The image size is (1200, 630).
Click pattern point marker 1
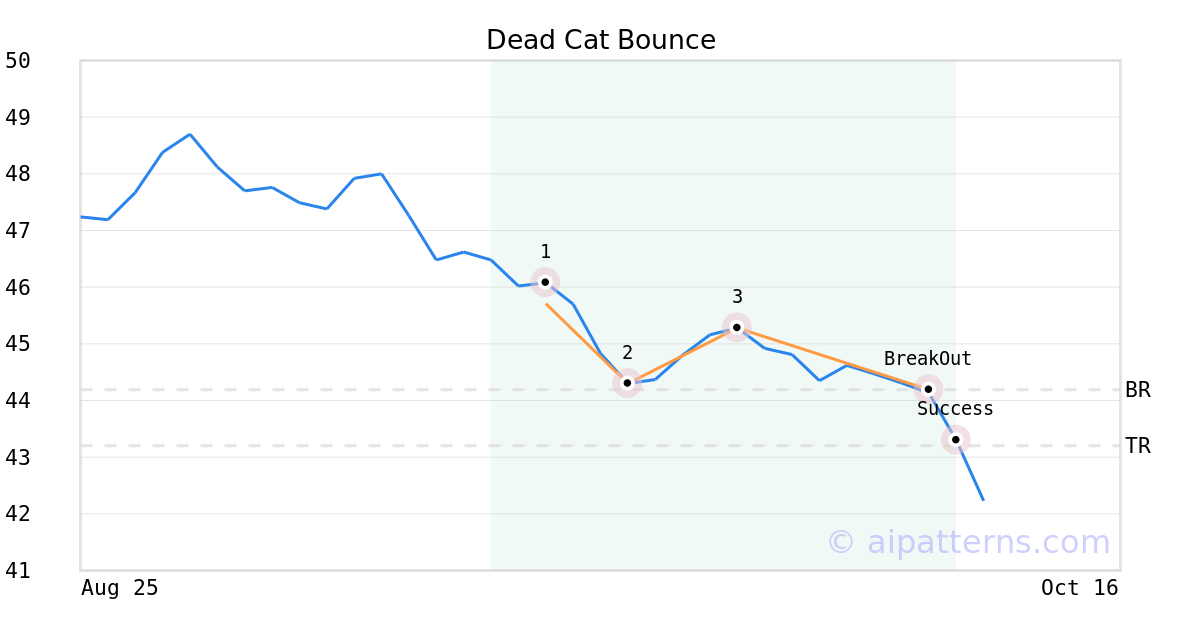[x=545, y=282]
